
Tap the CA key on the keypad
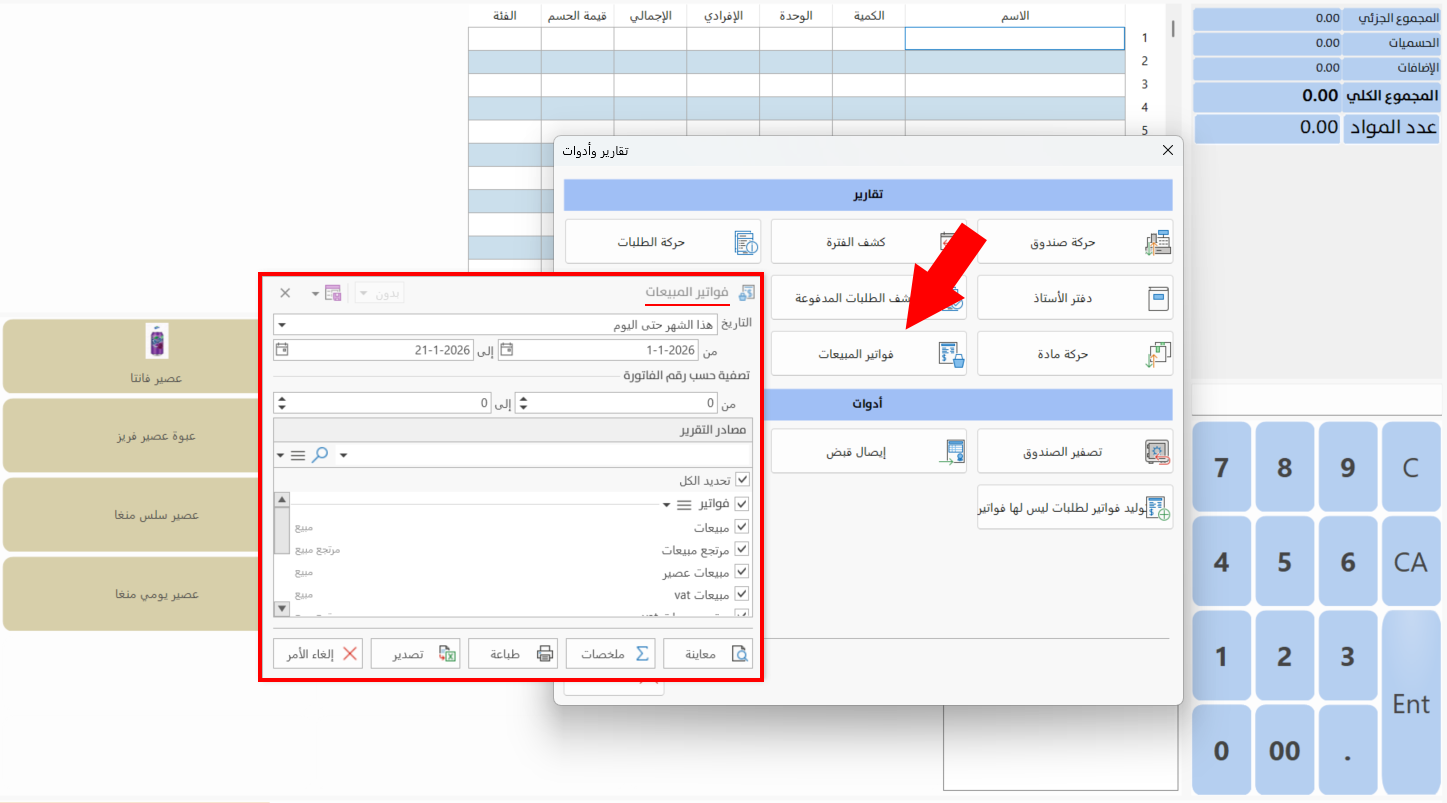coord(1411,562)
